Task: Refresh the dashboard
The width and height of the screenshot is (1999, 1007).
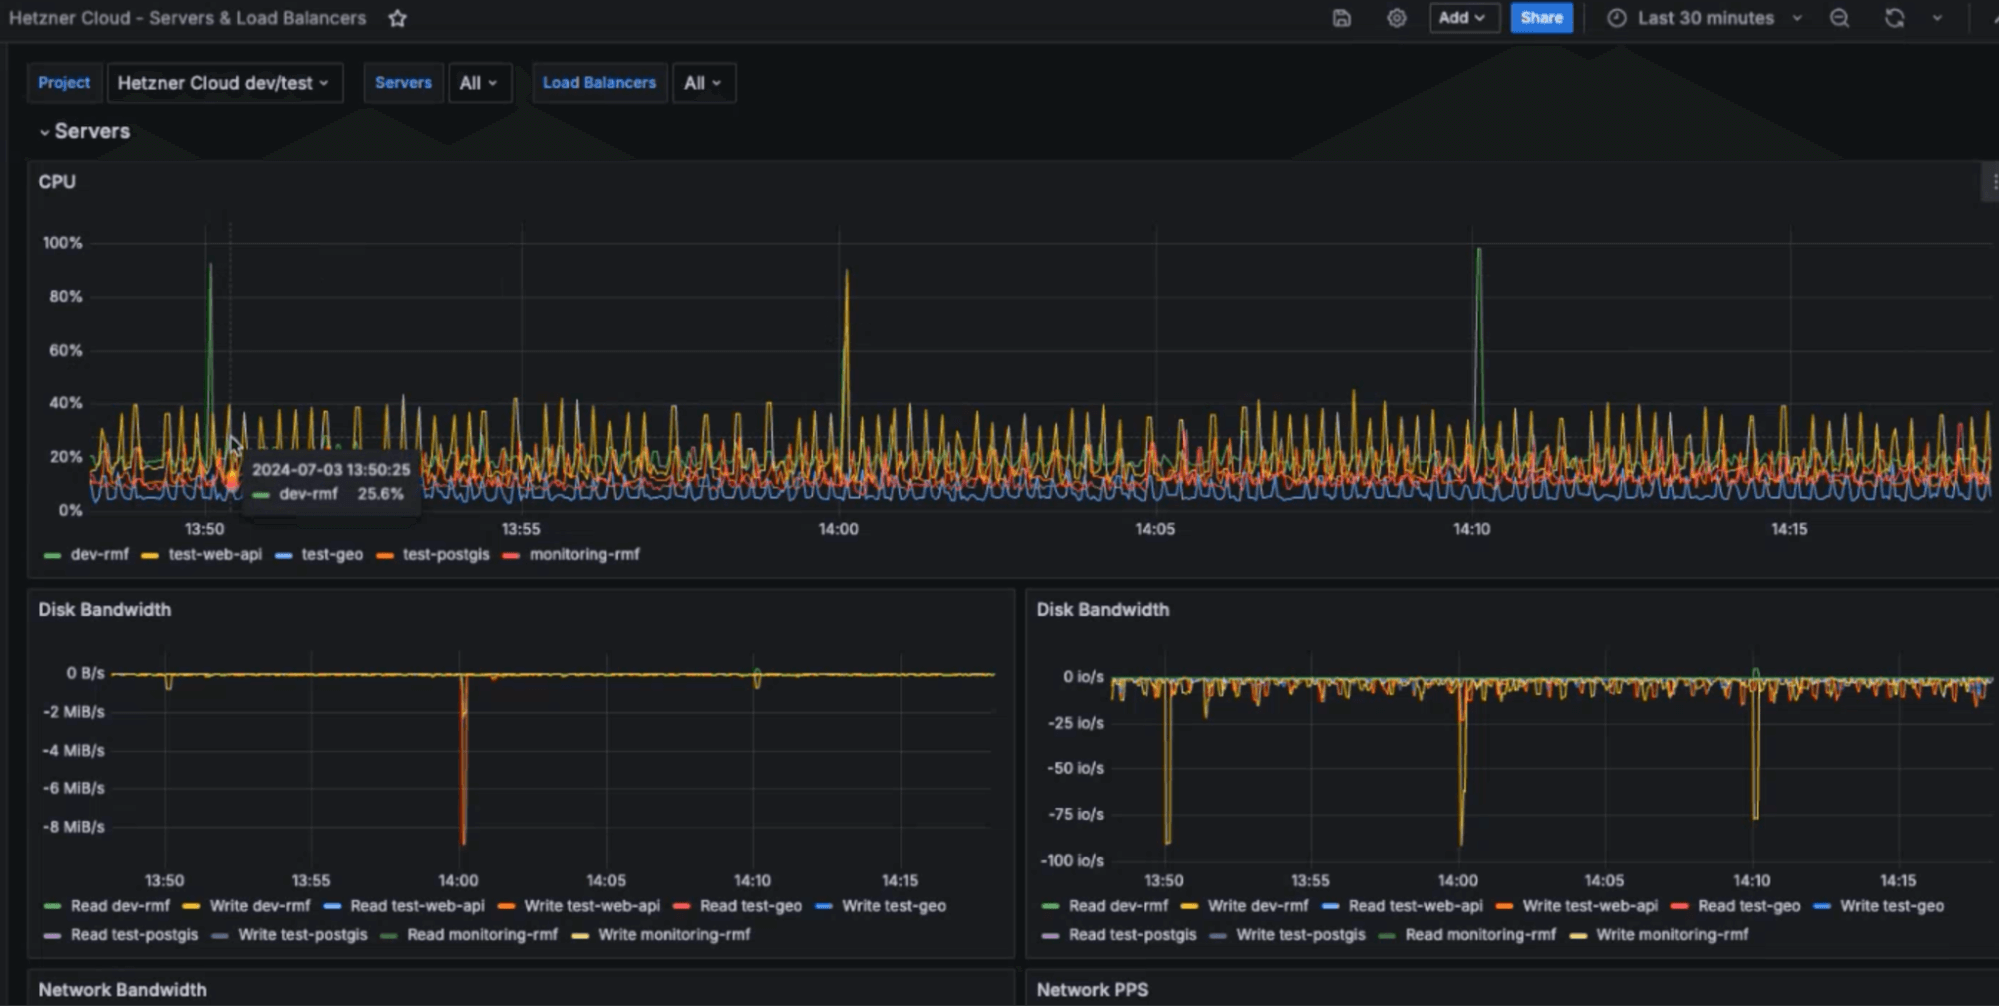Action: pyautogui.click(x=1894, y=18)
